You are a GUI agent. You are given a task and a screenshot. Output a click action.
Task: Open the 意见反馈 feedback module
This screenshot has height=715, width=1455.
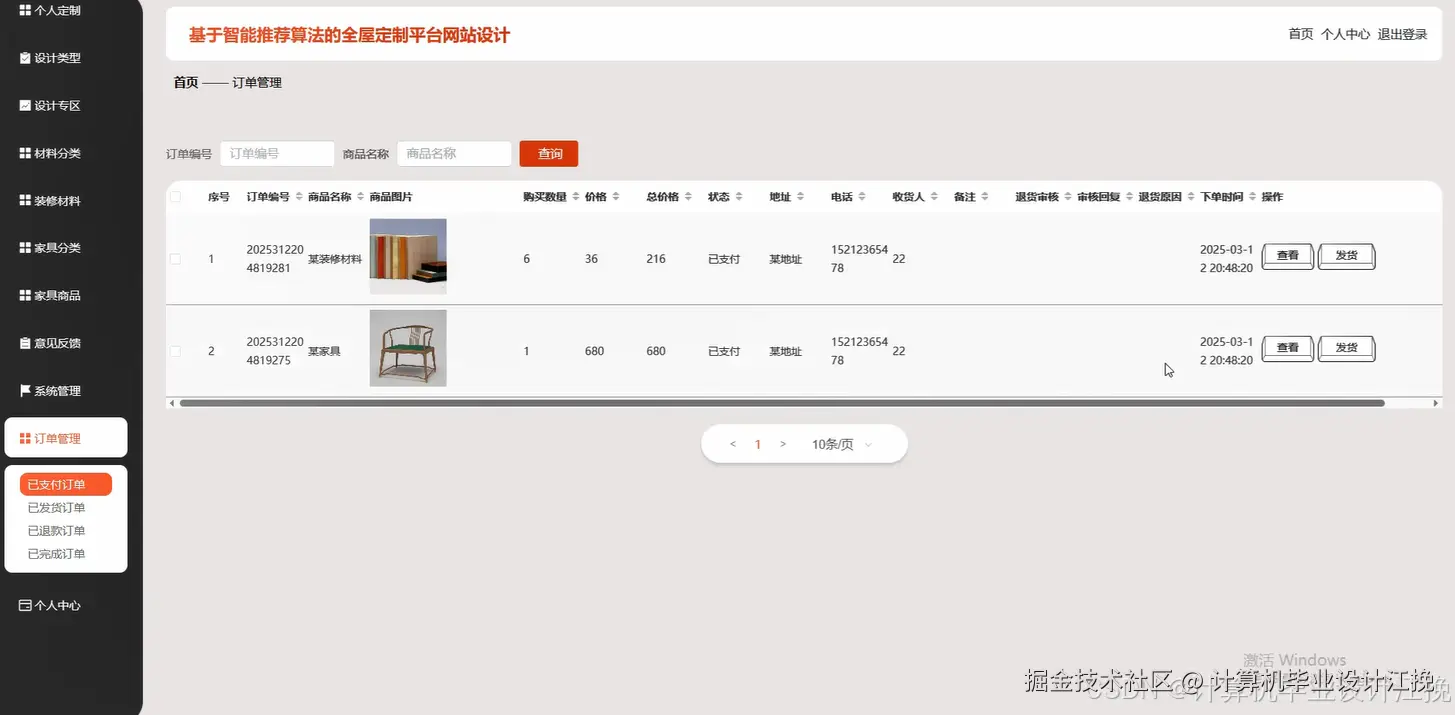(50, 342)
